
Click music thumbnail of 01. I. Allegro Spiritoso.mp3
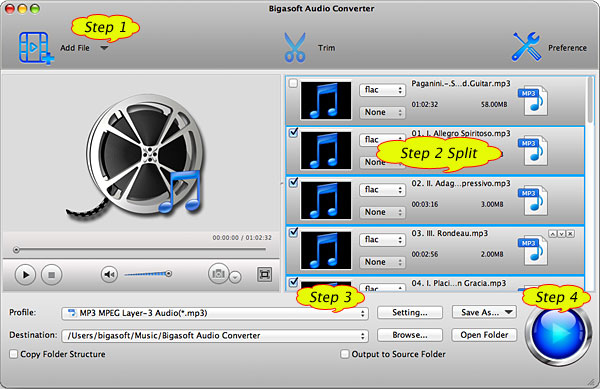coord(326,150)
